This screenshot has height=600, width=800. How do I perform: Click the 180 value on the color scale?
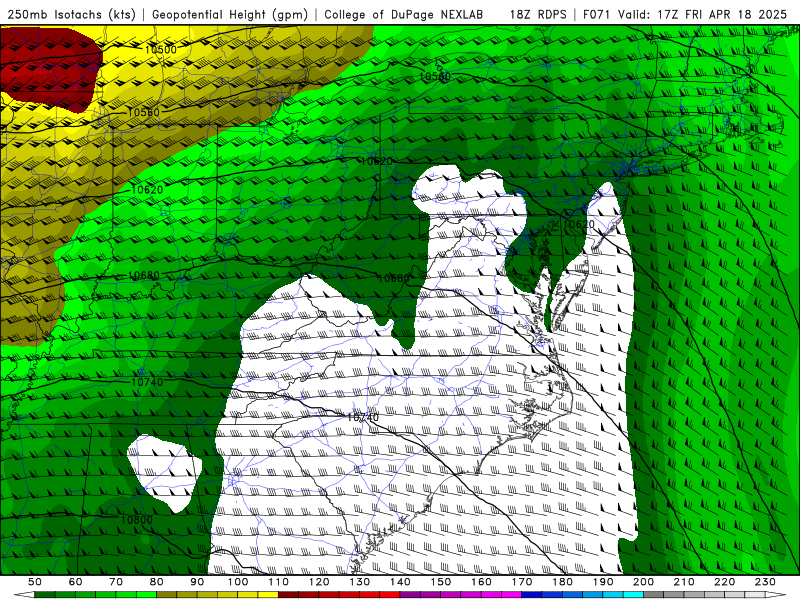click(x=563, y=582)
